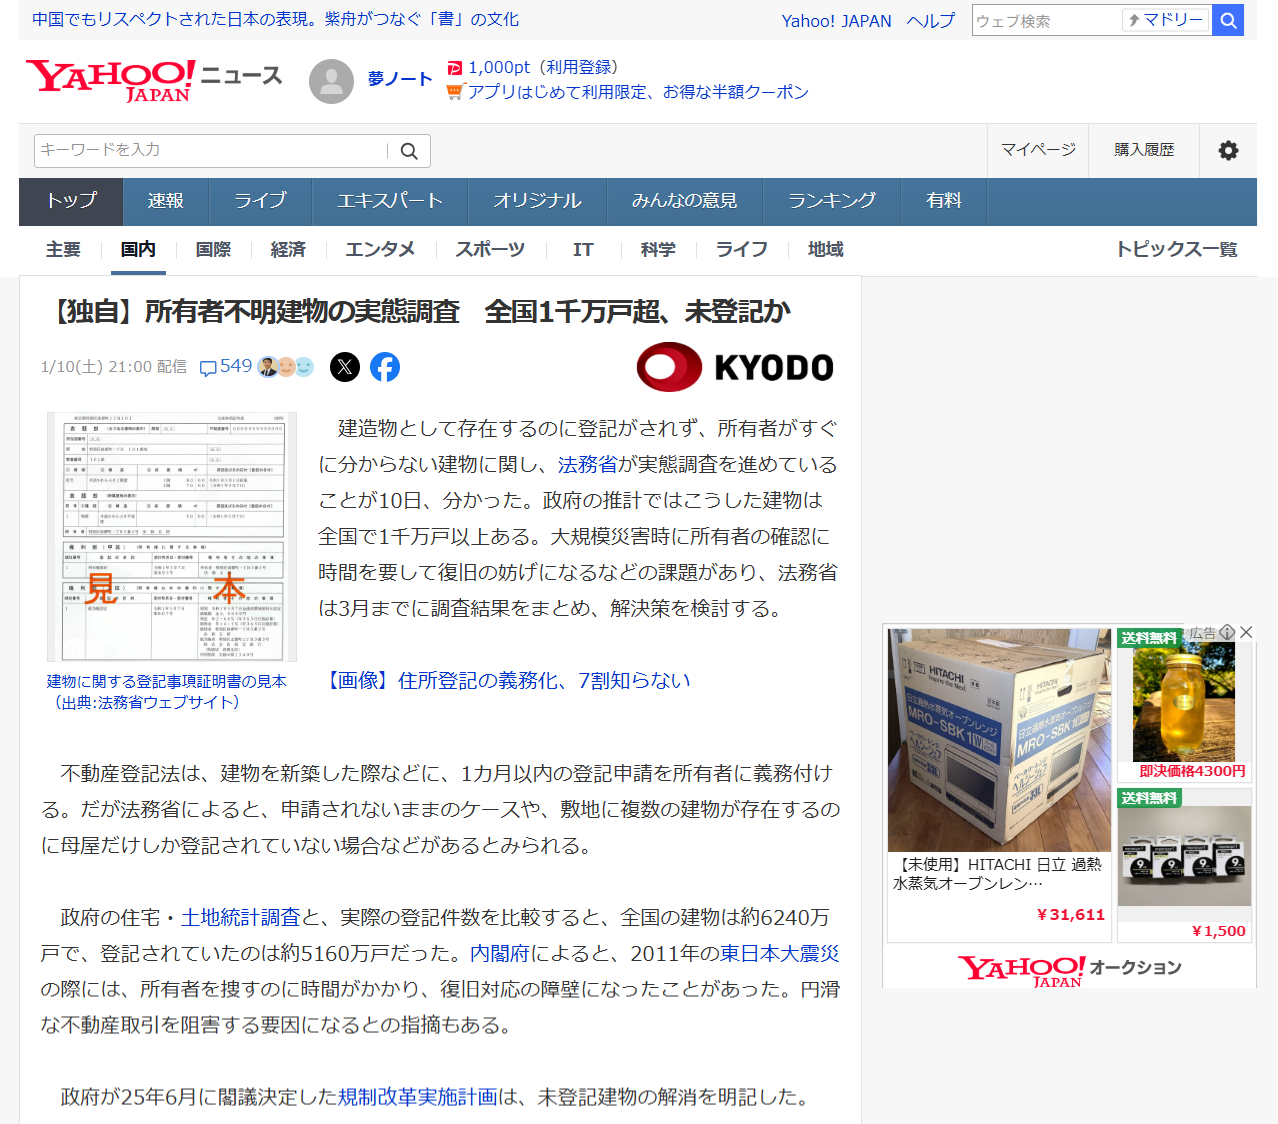This screenshot has height=1124, width=1278.
Task: Click the keyword search magnifier icon
Action: [409, 151]
